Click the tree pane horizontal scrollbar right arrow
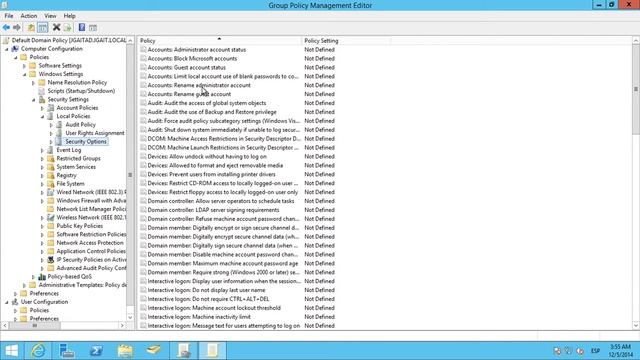Image resolution: width=640 pixels, height=360 pixels. pyautogui.click(x=122, y=325)
